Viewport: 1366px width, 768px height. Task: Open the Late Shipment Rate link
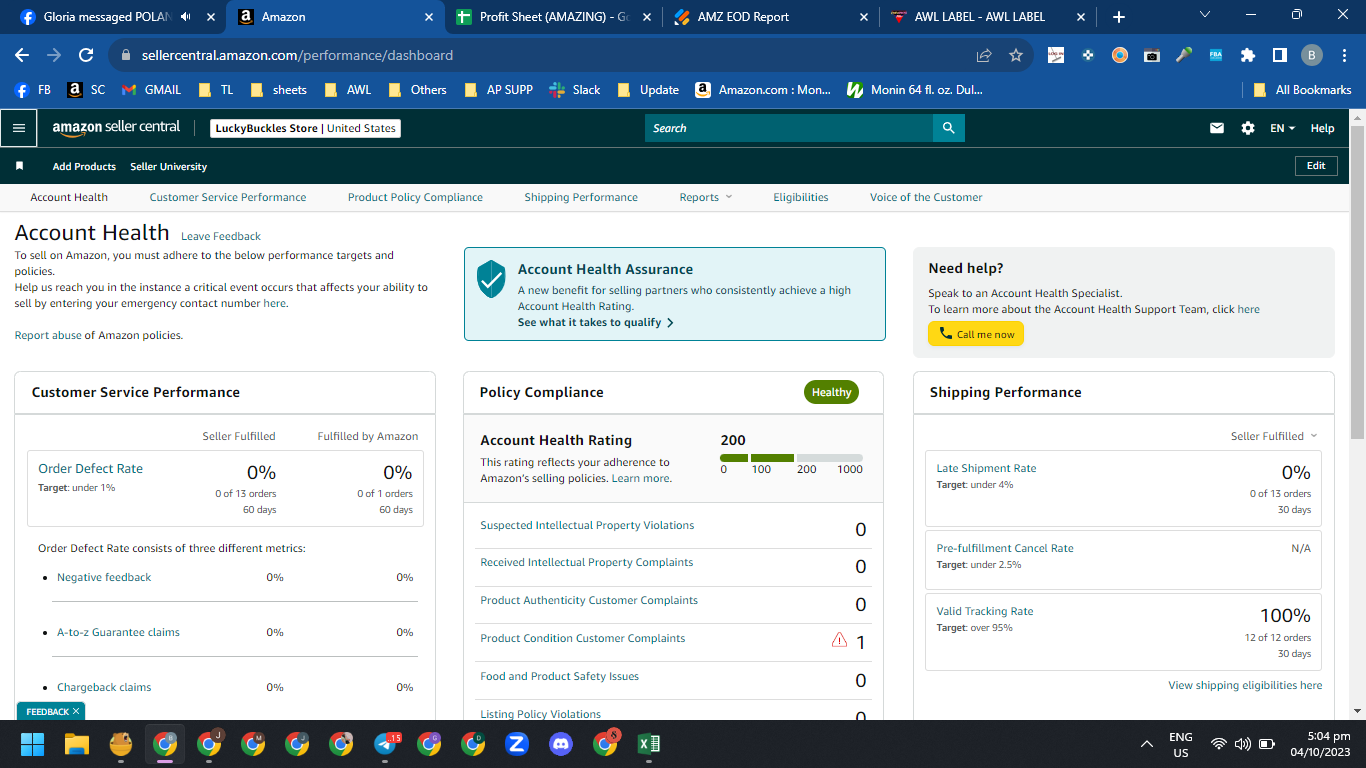click(x=986, y=468)
